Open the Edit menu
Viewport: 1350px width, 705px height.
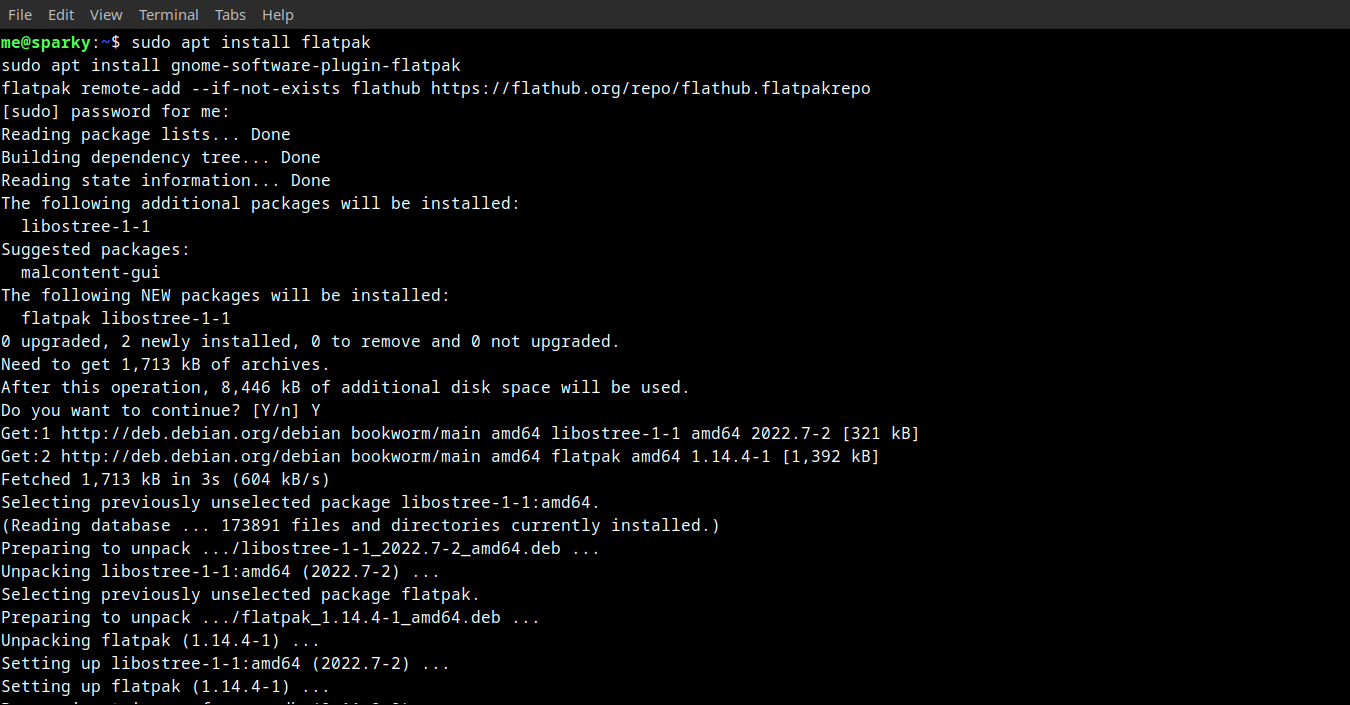pyautogui.click(x=60, y=14)
